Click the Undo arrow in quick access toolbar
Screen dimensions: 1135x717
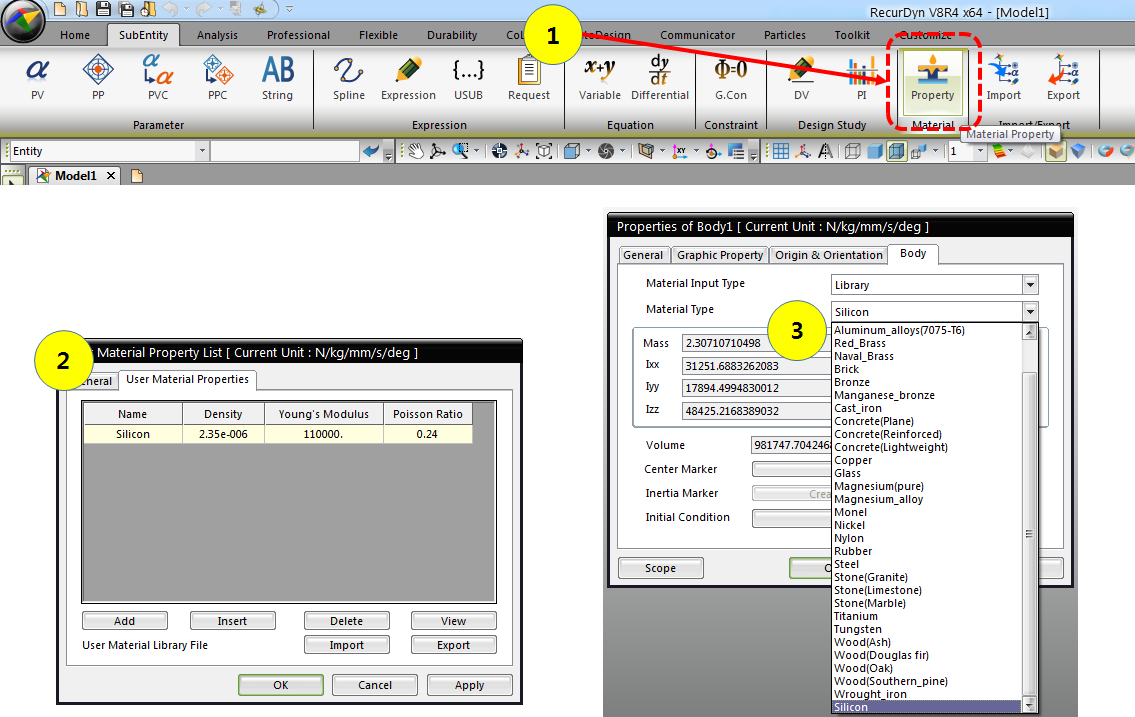coord(170,9)
